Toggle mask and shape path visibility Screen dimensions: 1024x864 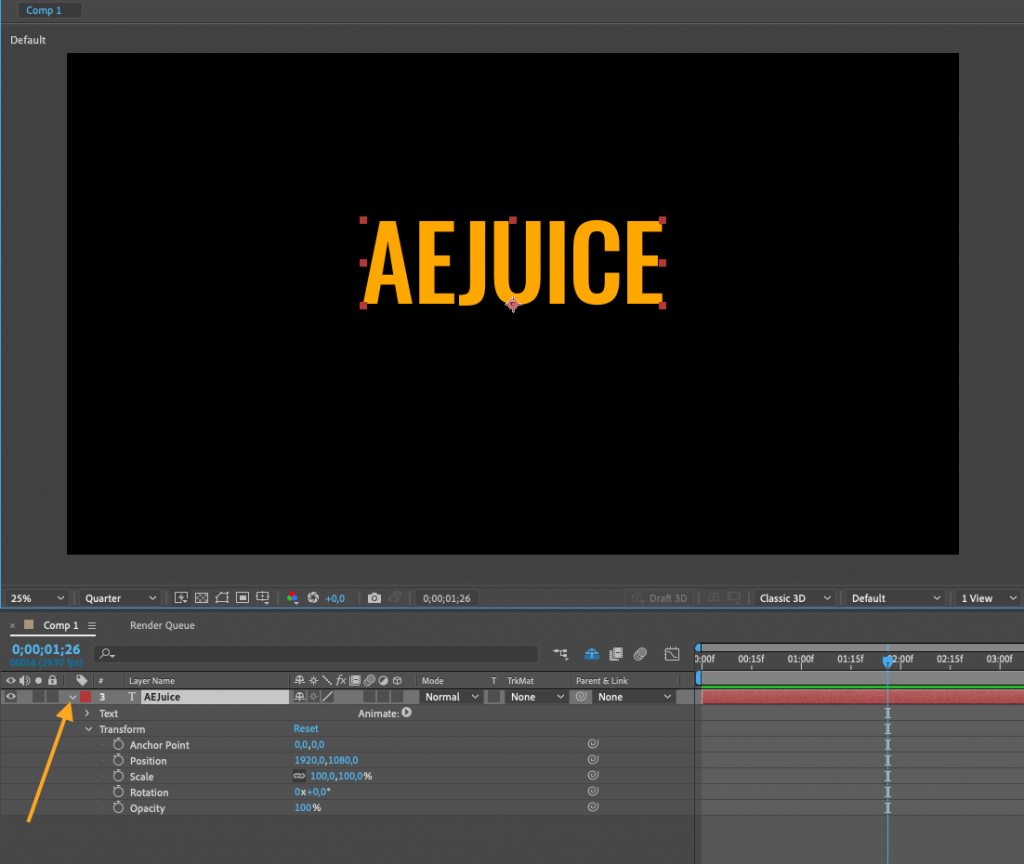(x=223, y=597)
